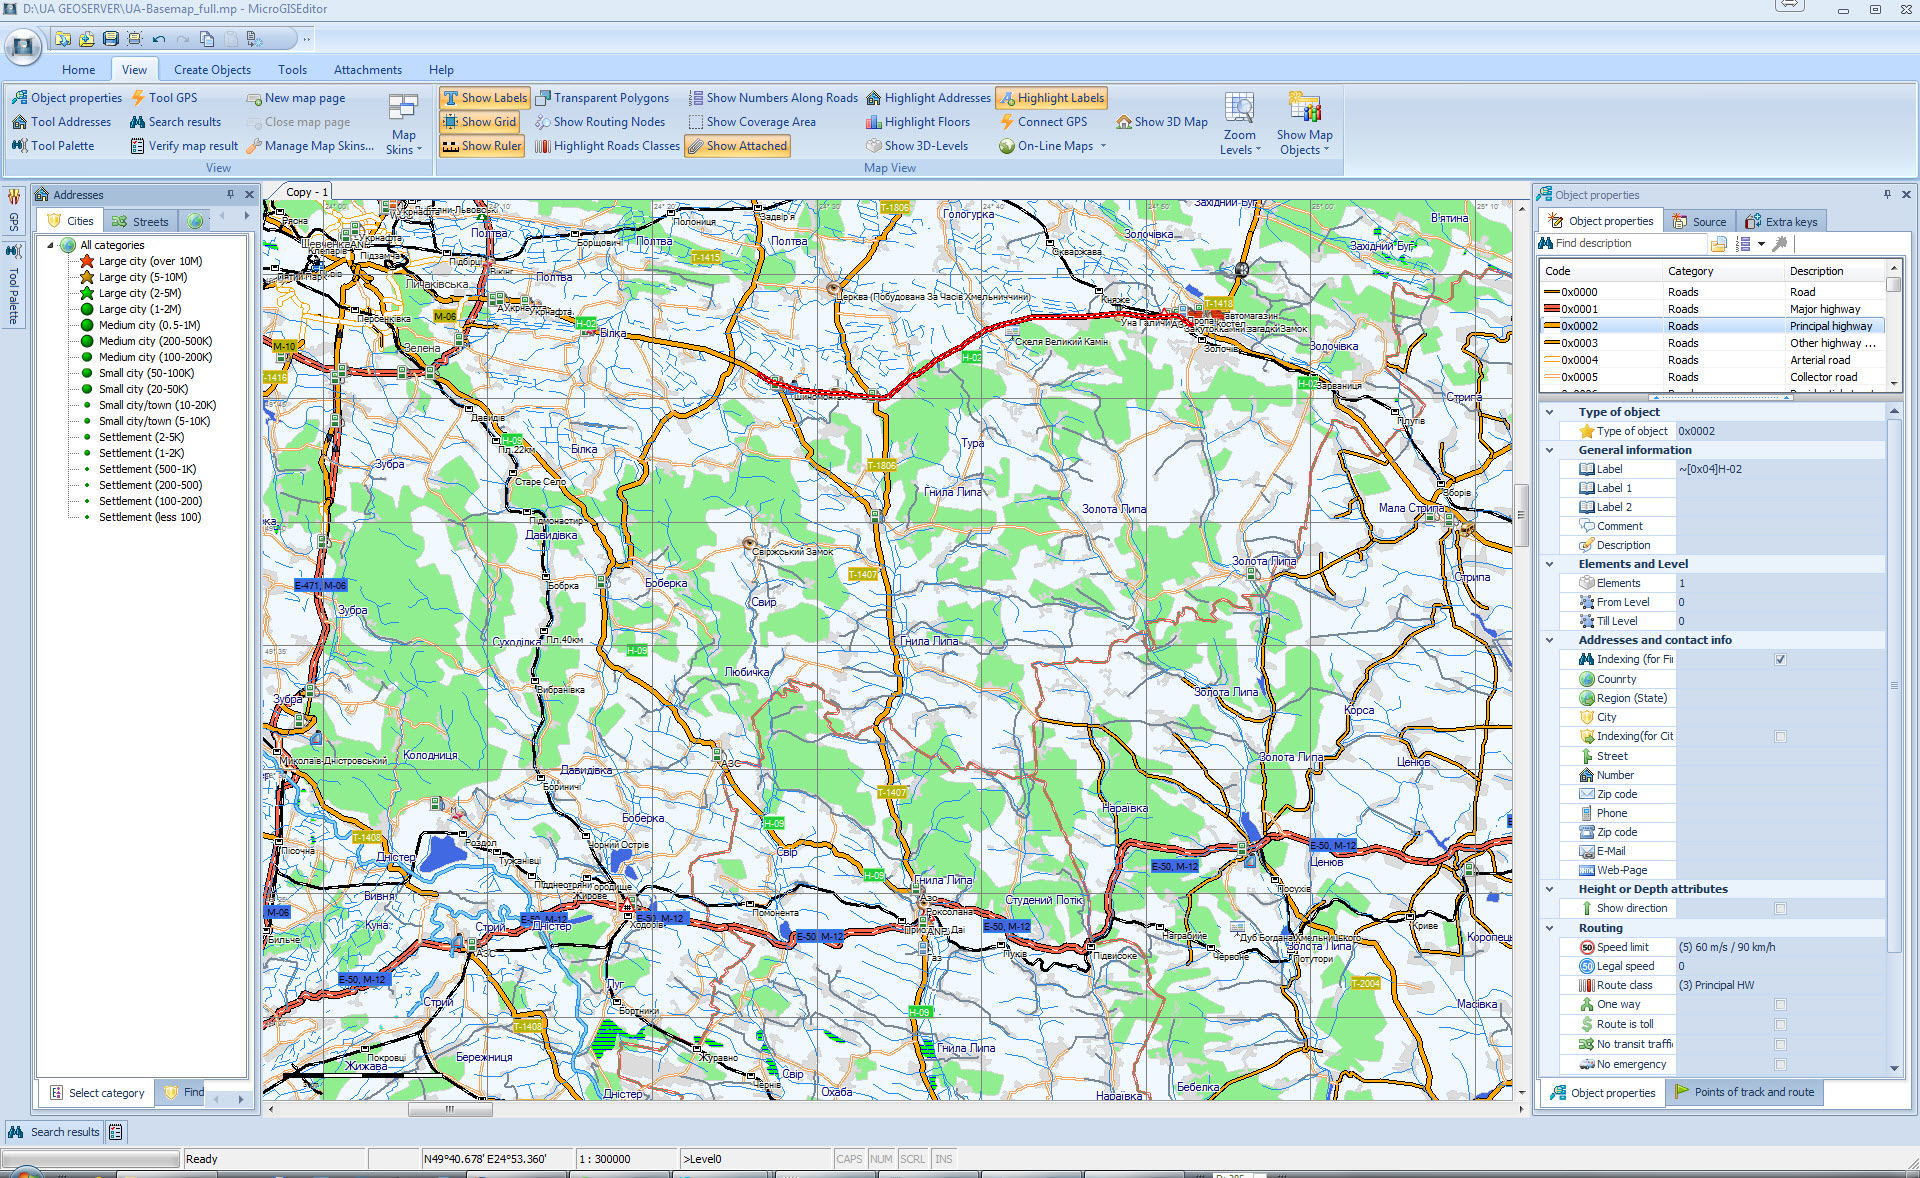
Task: Collapse the All categories tree node
Action: (x=51, y=245)
